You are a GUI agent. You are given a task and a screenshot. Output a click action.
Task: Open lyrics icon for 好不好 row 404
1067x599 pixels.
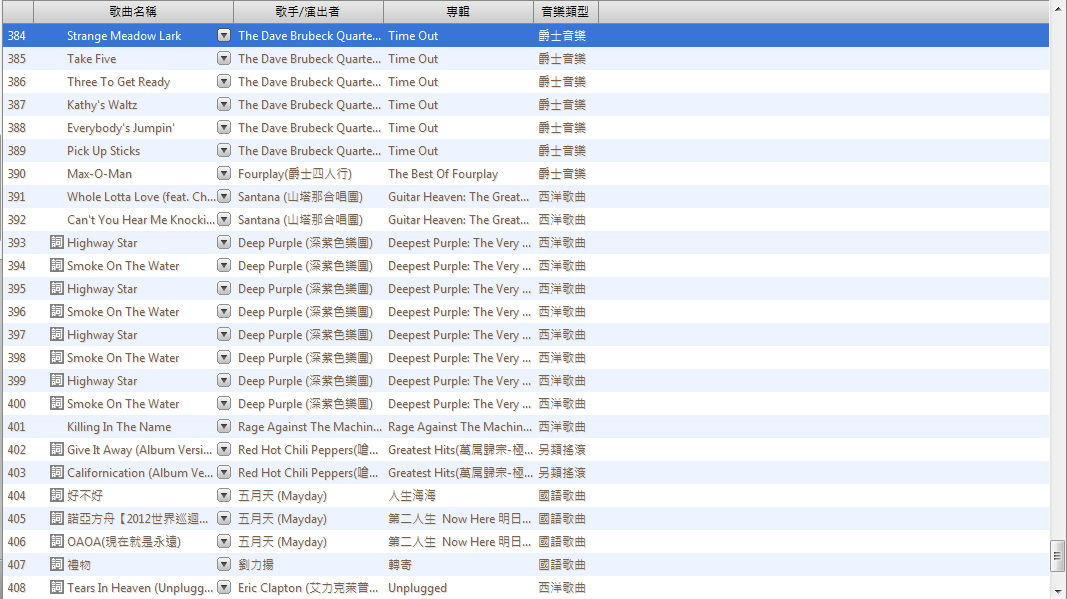click(x=57, y=496)
